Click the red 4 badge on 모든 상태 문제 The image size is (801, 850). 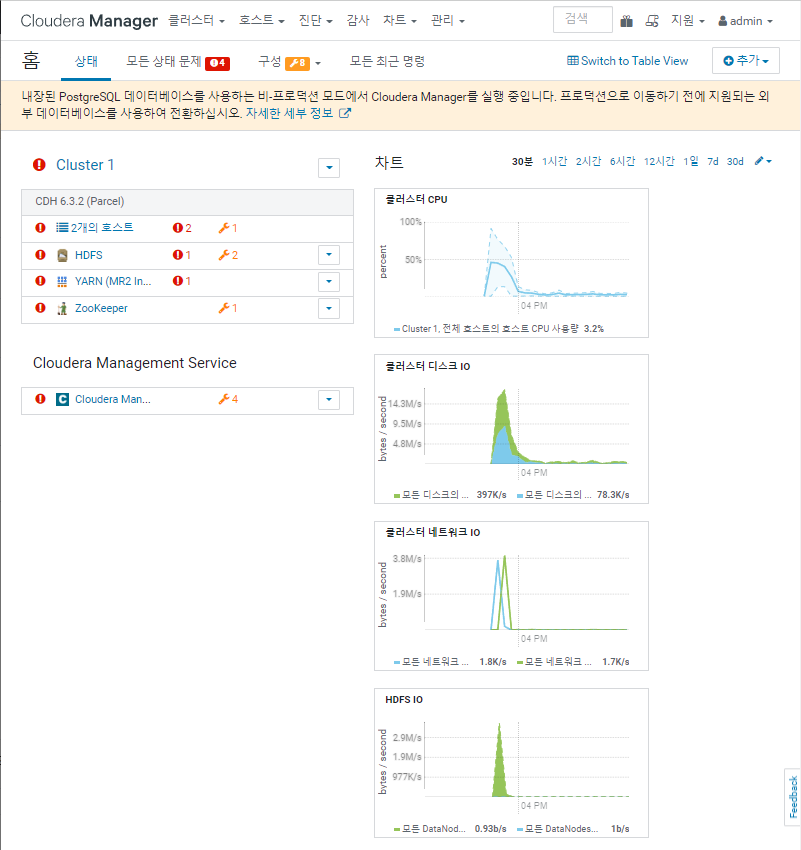217,63
